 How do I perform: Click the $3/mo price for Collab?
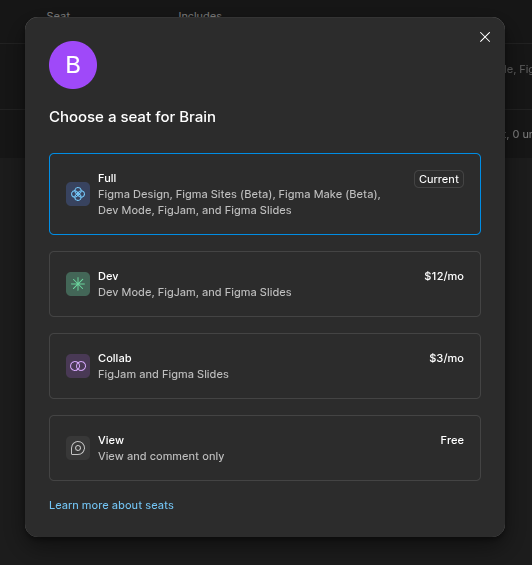[446, 358]
